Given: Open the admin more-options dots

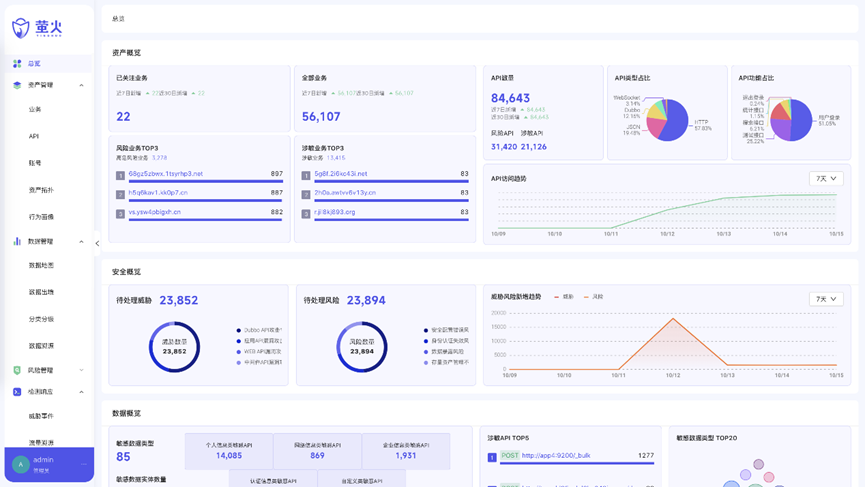Looking at the screenshot, I should [84, 464].
